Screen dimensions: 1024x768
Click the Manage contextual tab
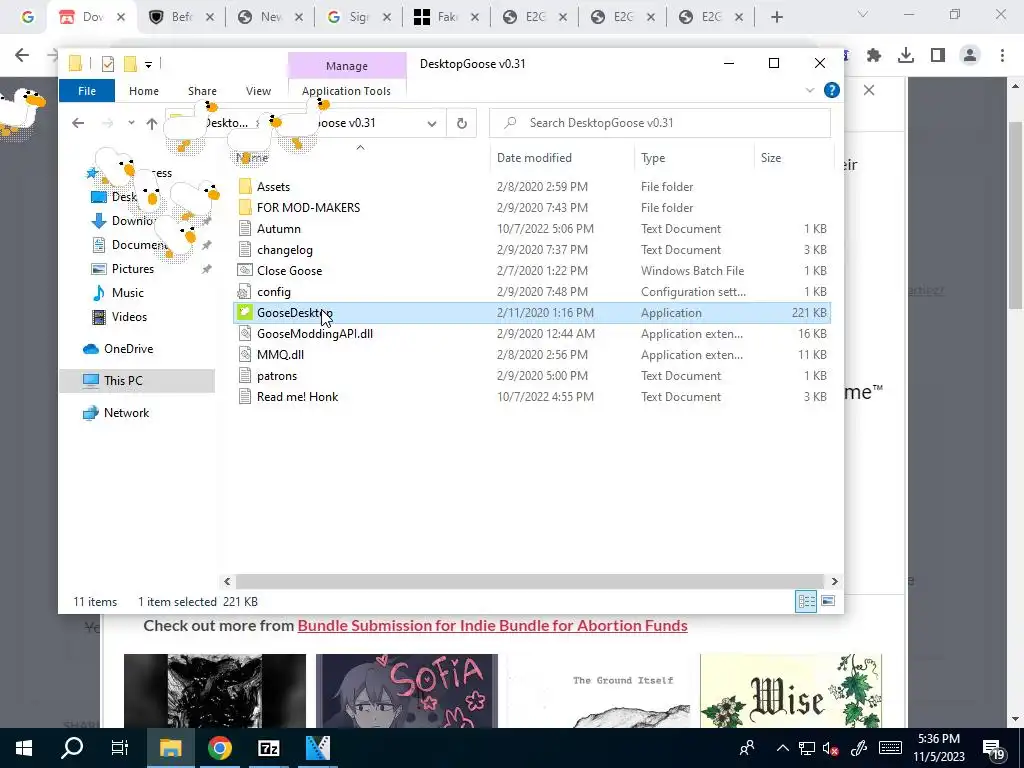[x=347, y=66]
